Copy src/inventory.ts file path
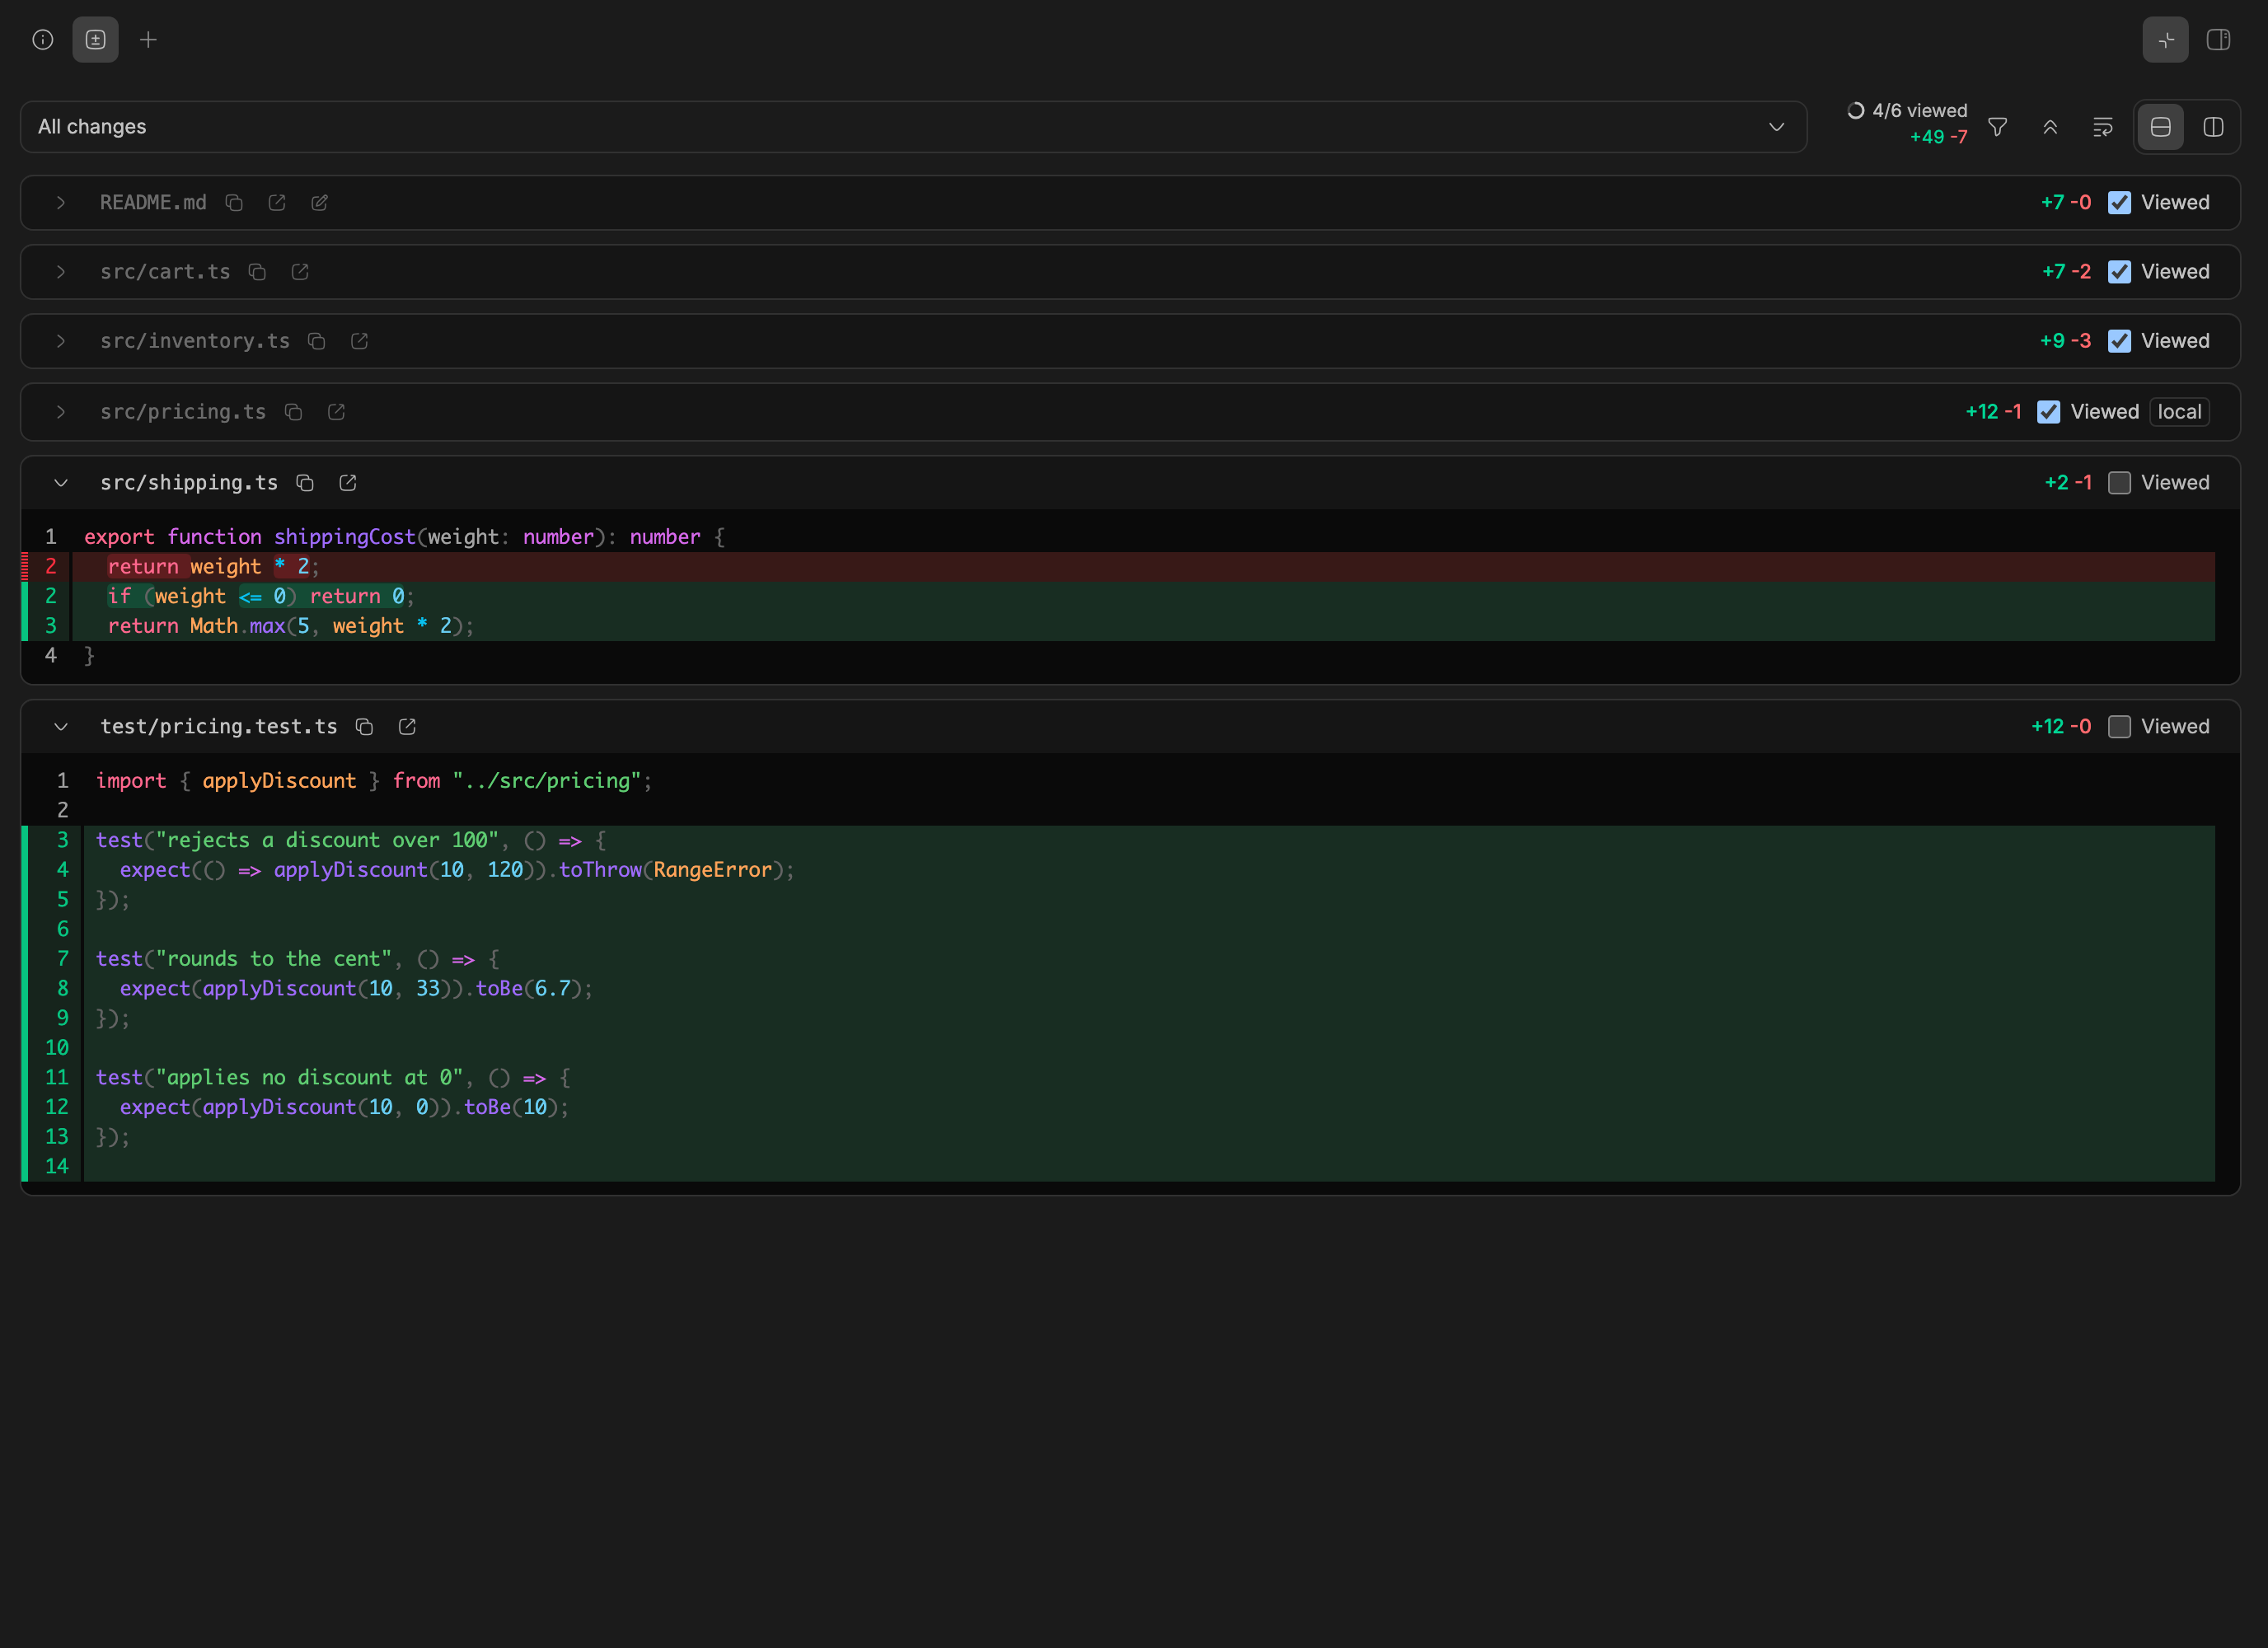Screen dimensions: 2268x1648 coord(317,341)
